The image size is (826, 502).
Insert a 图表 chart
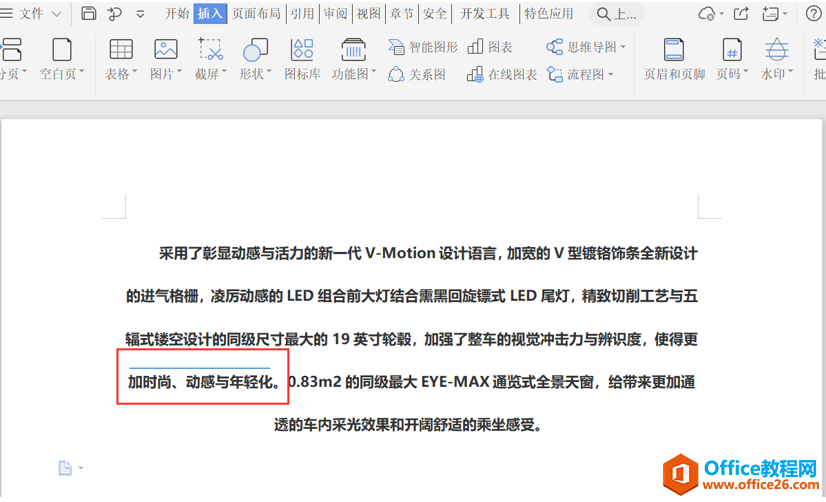point(489,47)
